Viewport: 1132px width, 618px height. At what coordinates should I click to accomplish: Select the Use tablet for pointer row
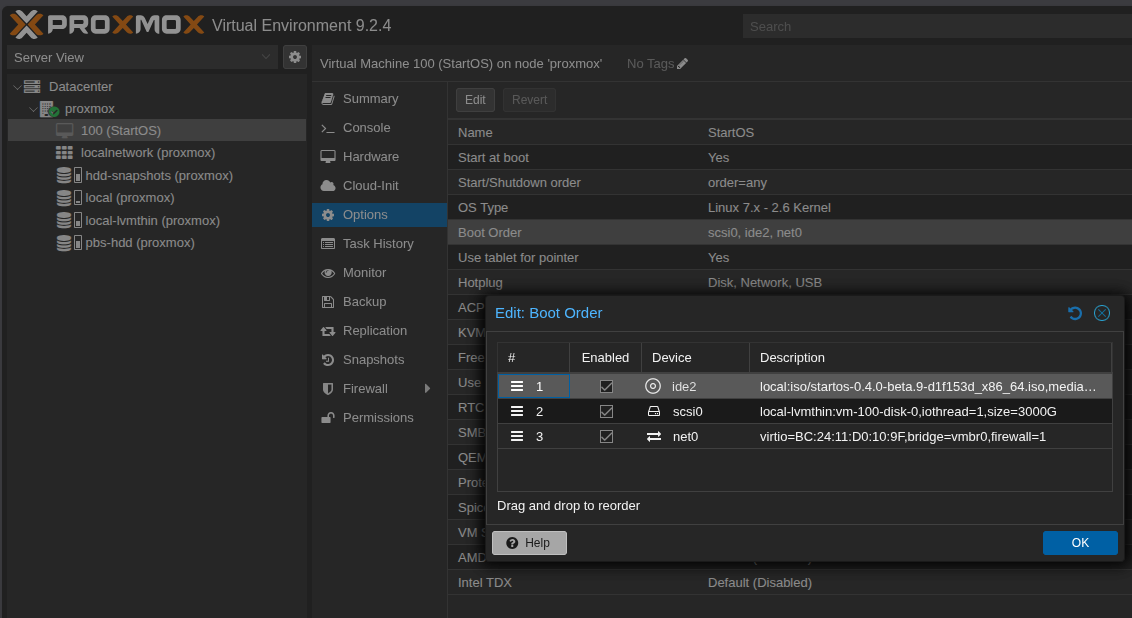coord(790,258)
